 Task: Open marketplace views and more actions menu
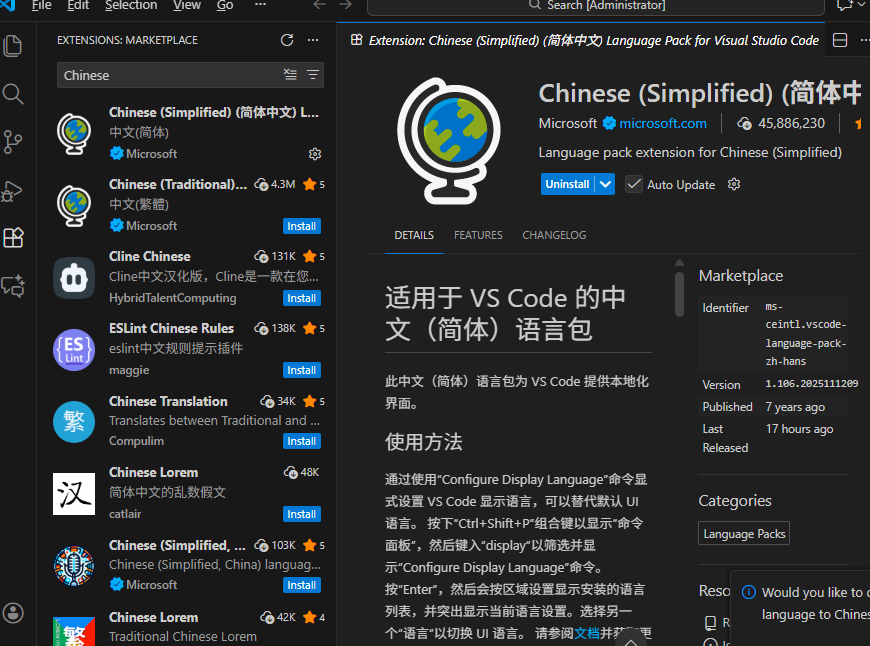click(x=313, y=40)
